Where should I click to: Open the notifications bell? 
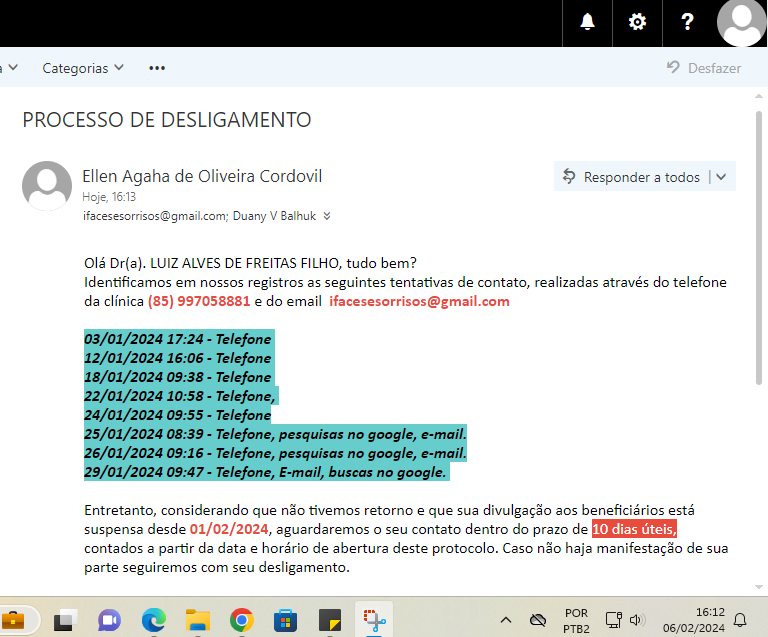pyautogui.click(x=588, y=22)
